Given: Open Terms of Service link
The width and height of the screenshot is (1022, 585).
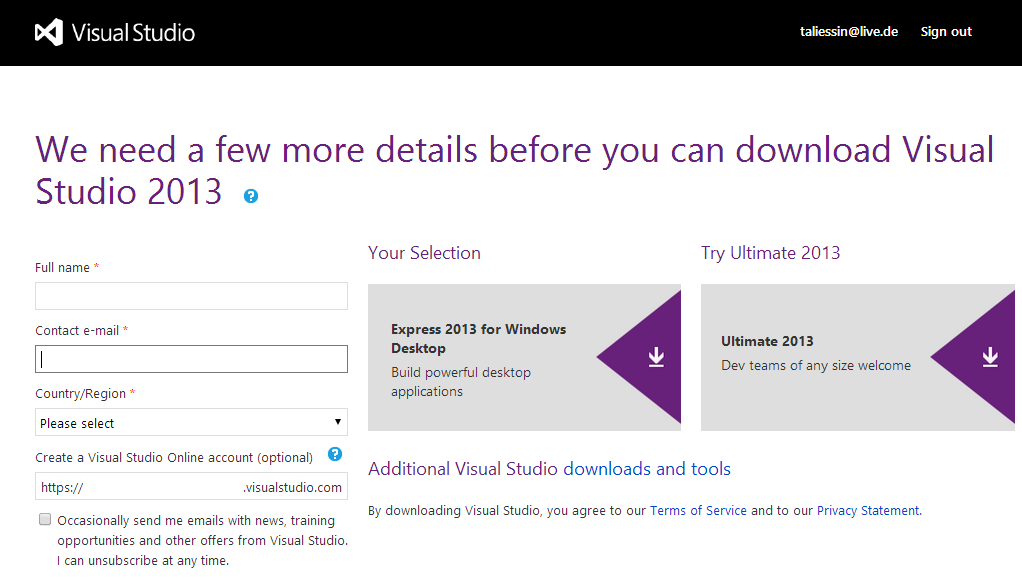Looking at the screenshot, I should 698,511.
